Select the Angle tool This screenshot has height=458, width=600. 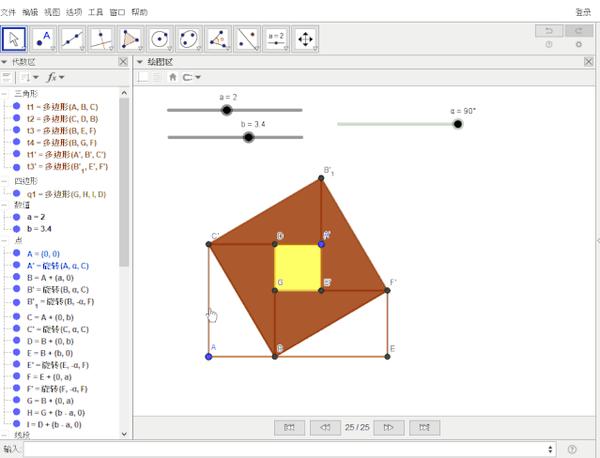click(x=218, y=39)
